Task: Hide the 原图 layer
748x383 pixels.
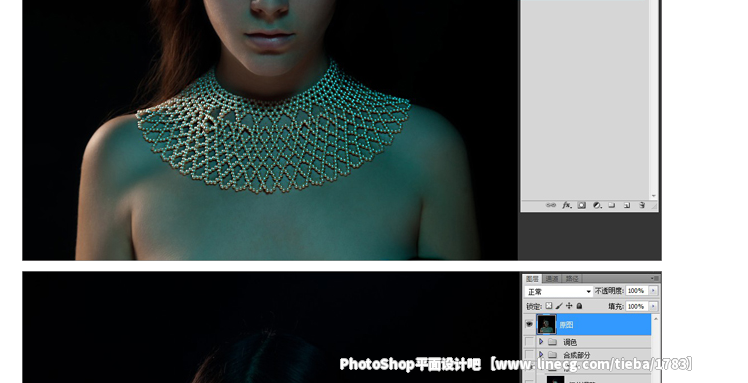Action: click(529, 324)
